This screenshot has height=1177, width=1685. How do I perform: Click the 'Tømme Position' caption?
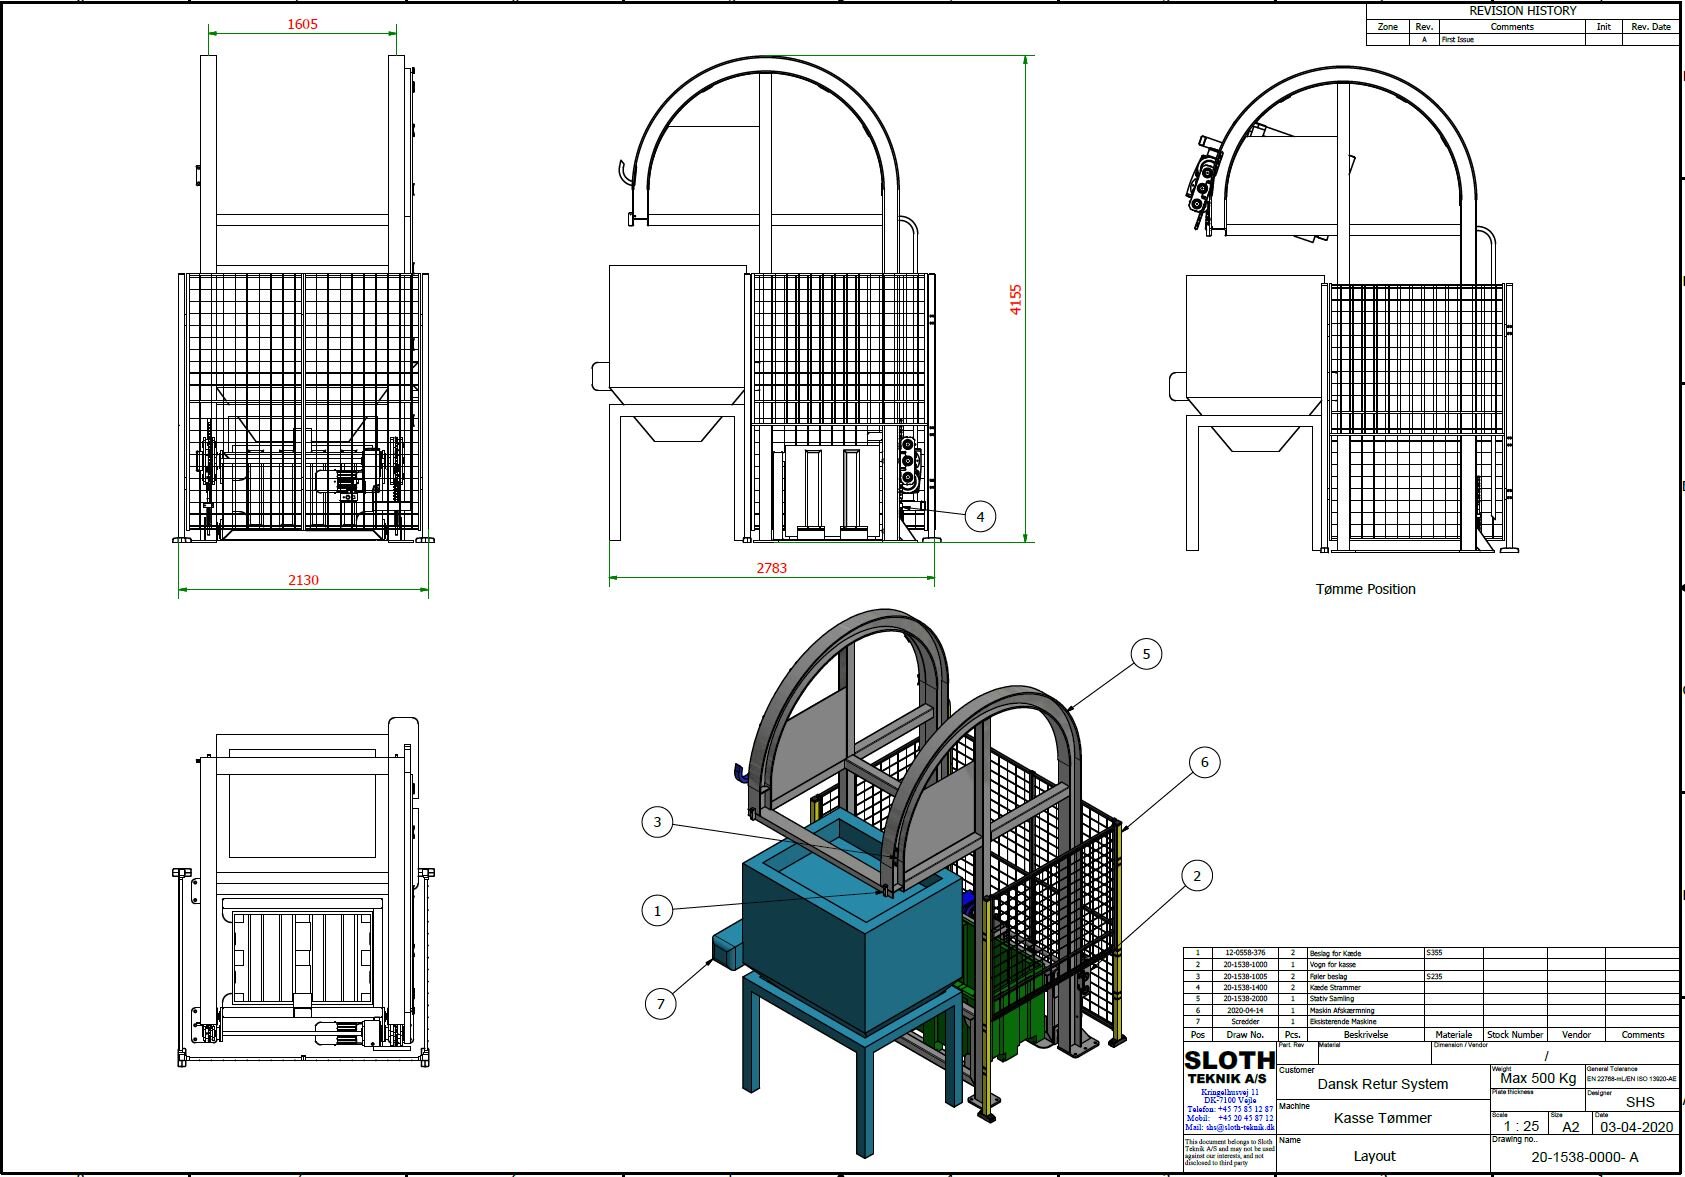coord(1365,589)
